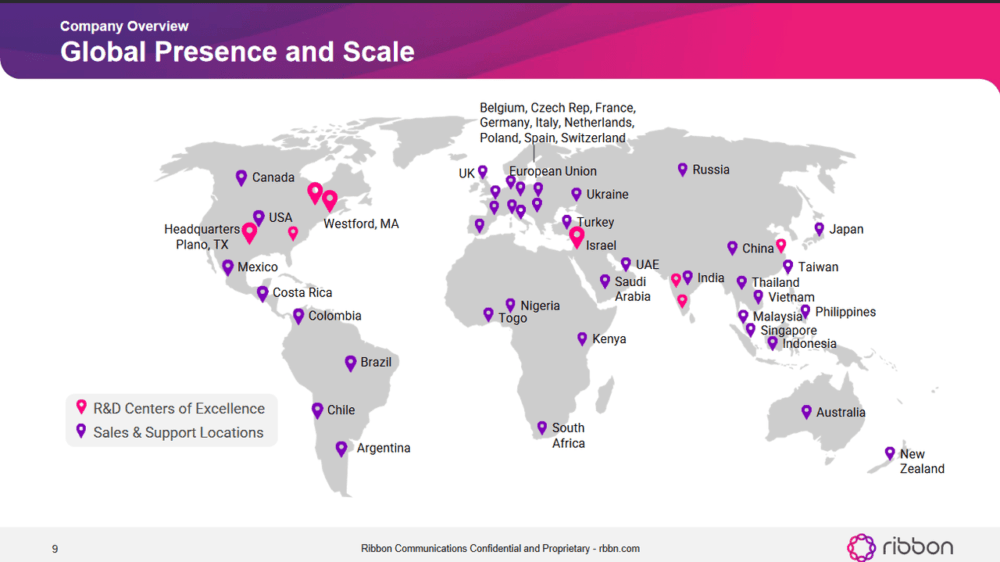The image size is (1000, 562).
Task: Click the pink Israel R&D pin
Action: click(577, 237)
